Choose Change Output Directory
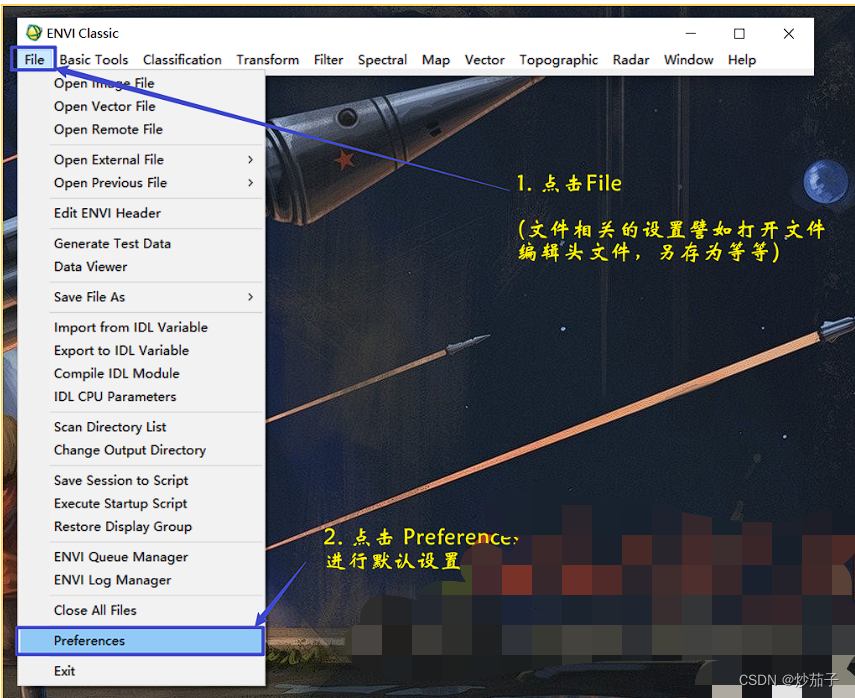855x698 pixels. 141,450
